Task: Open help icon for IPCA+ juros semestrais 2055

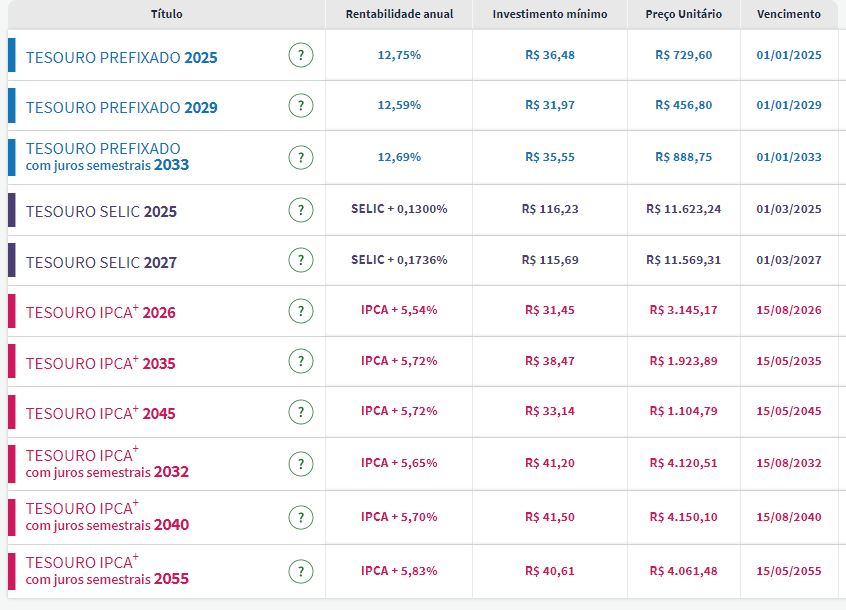Action: coord(300,571)
